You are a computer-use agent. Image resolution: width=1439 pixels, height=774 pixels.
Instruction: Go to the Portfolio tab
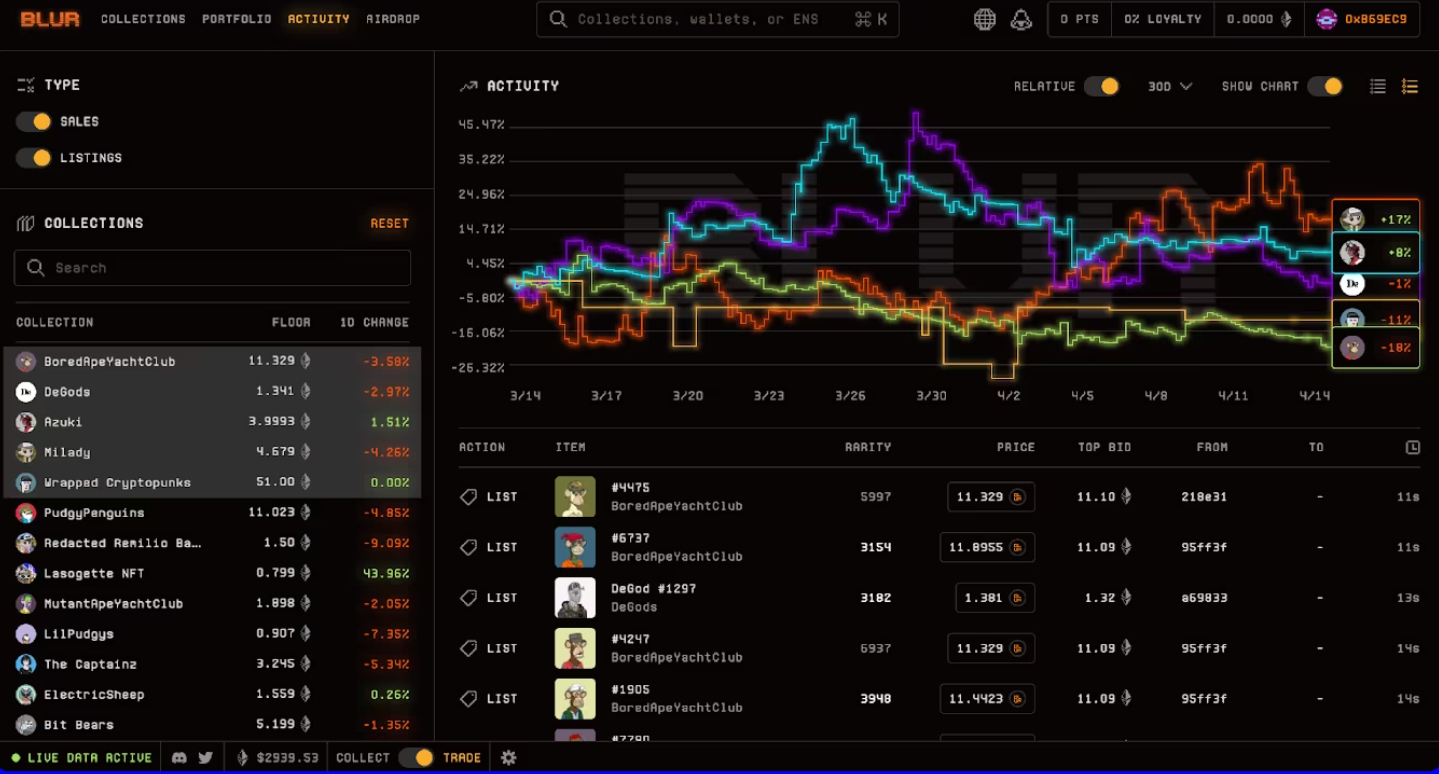[236, 19]
